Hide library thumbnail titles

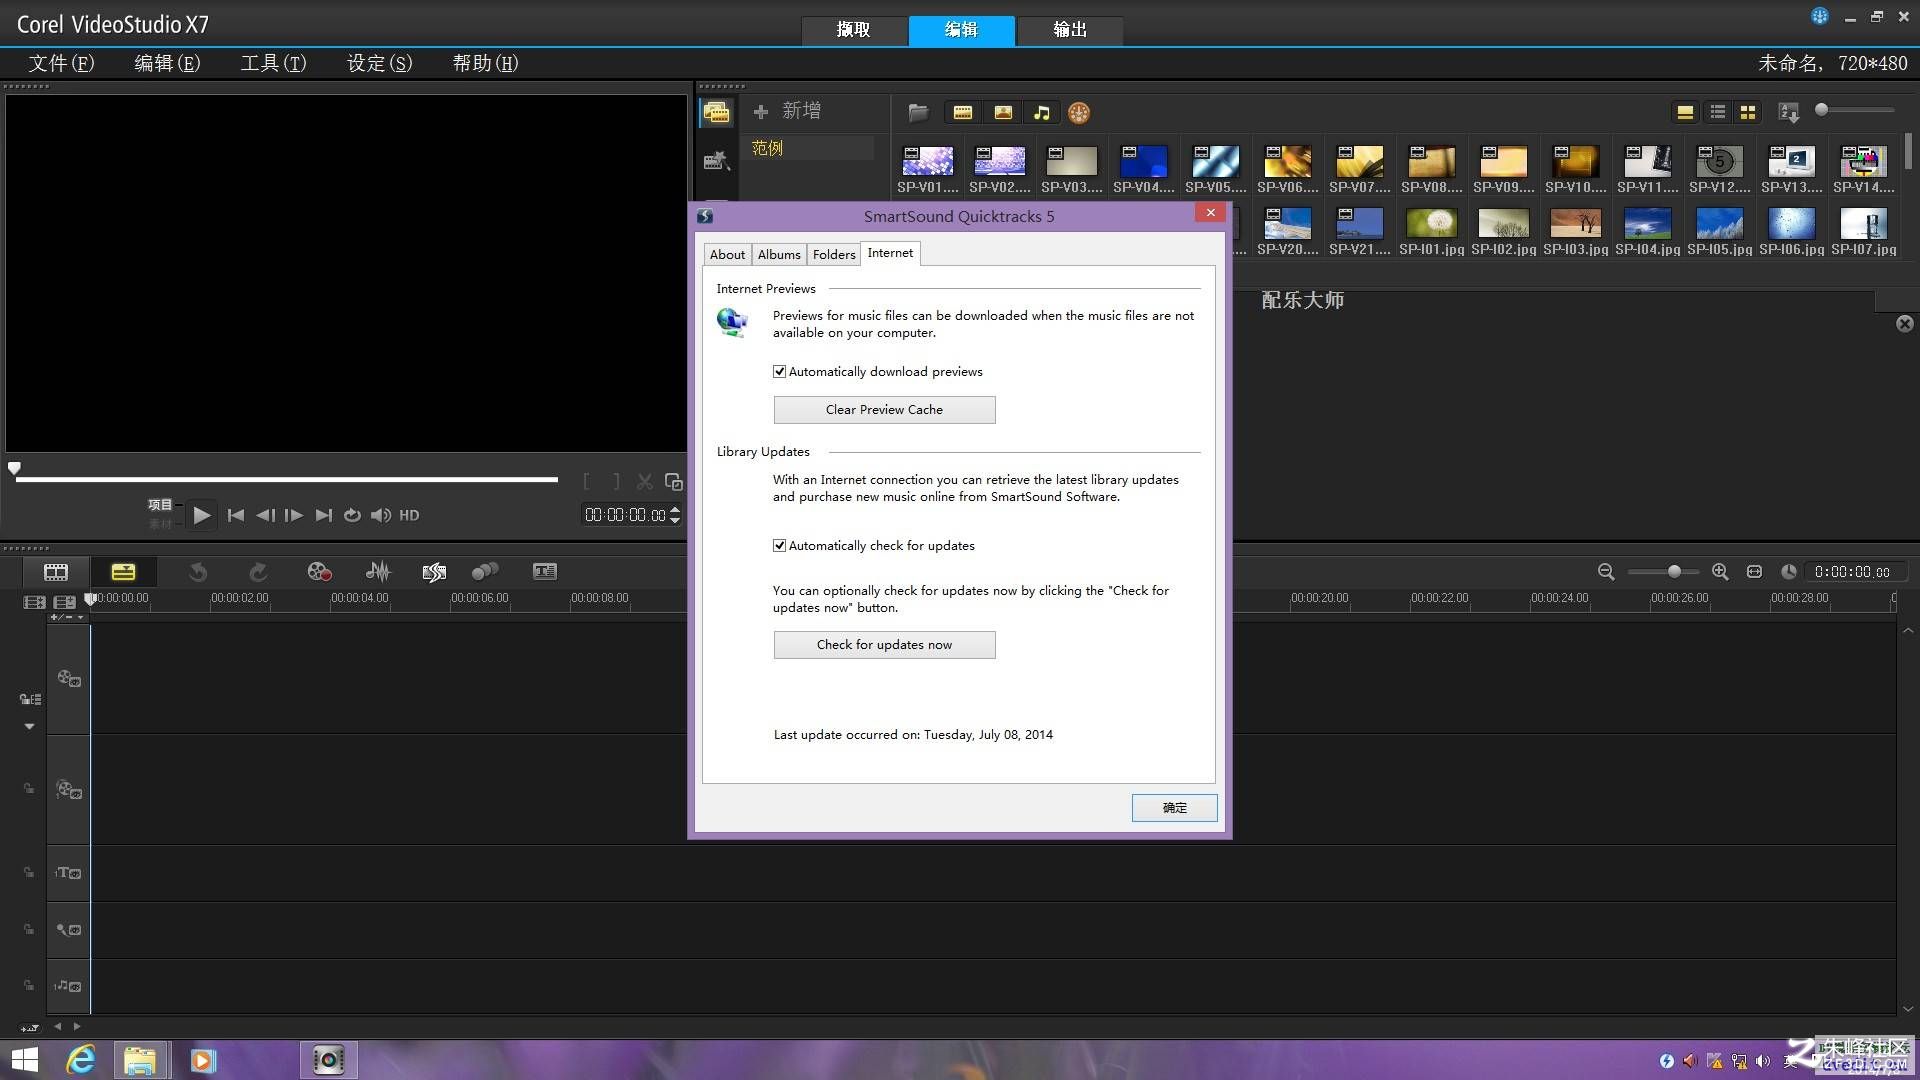coord(1685,112)
